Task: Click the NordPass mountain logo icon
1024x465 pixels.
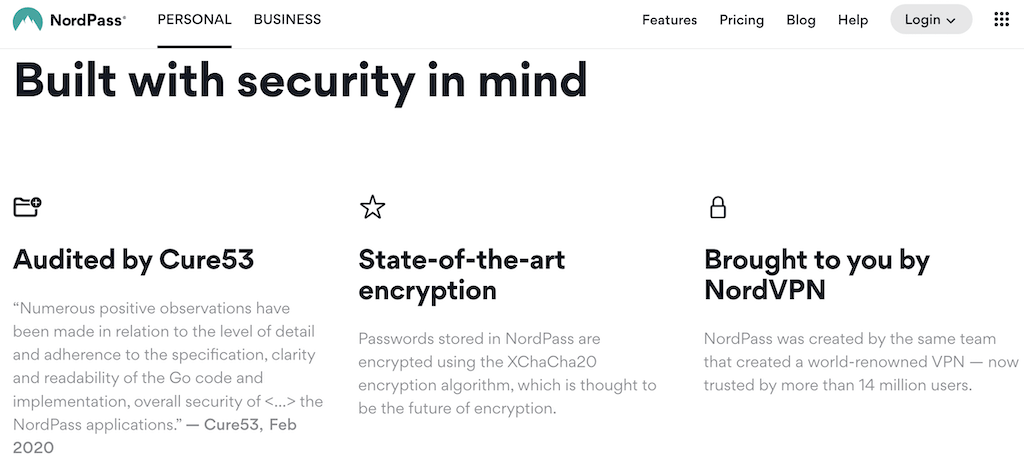Action: (27, 20)
